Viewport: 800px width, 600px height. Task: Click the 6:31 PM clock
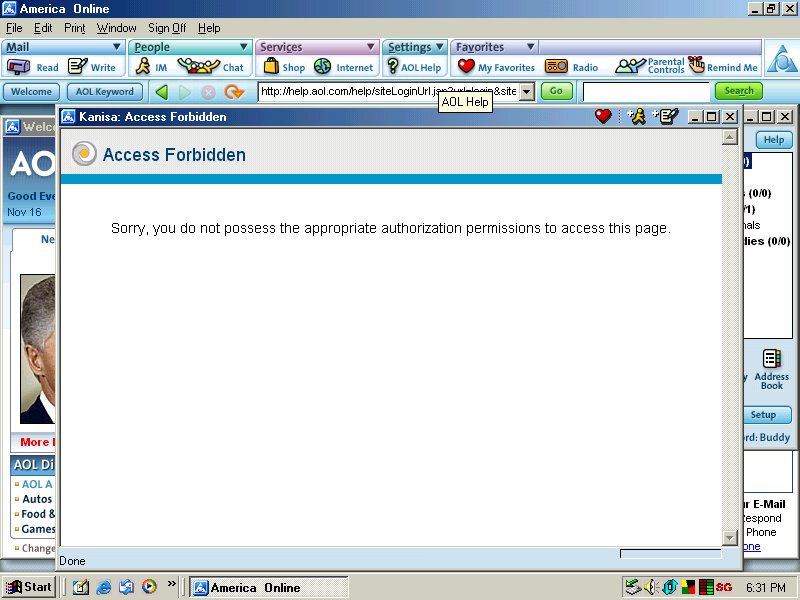(765, 588)
